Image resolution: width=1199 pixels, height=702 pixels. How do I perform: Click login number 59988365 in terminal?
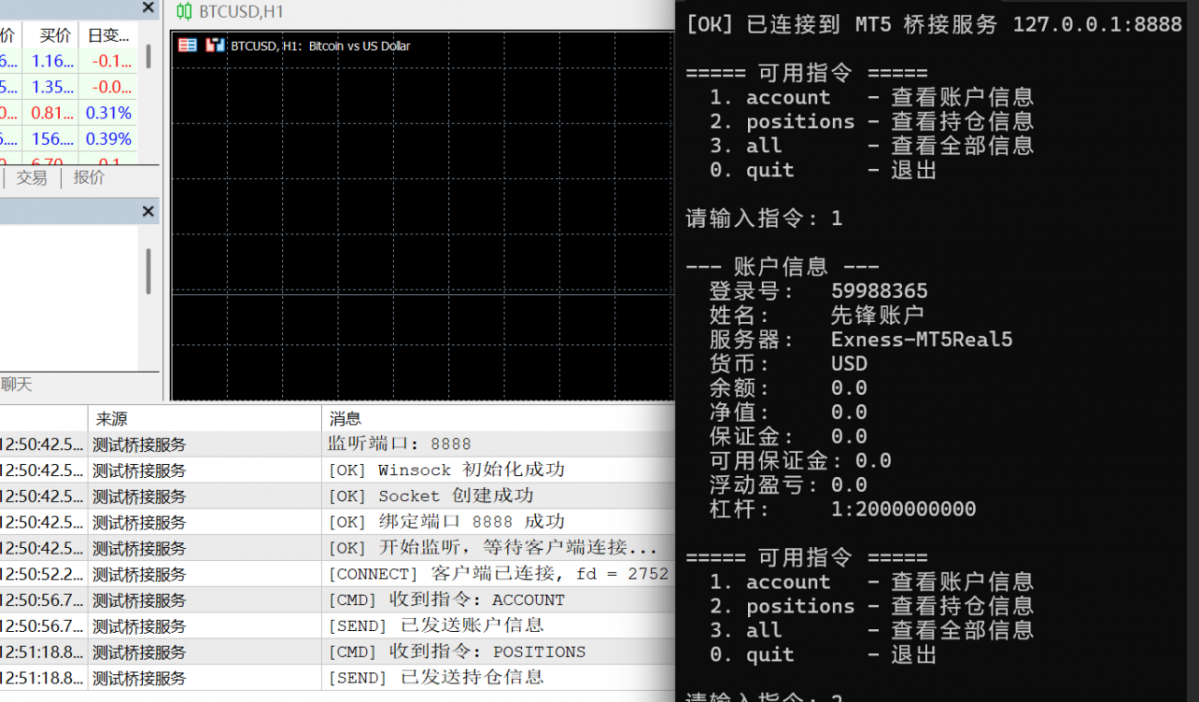click(x=879, y=291)
